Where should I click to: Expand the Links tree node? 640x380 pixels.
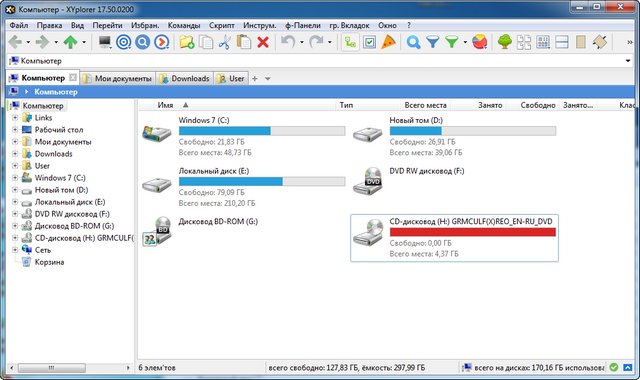(x=15, y=118)
